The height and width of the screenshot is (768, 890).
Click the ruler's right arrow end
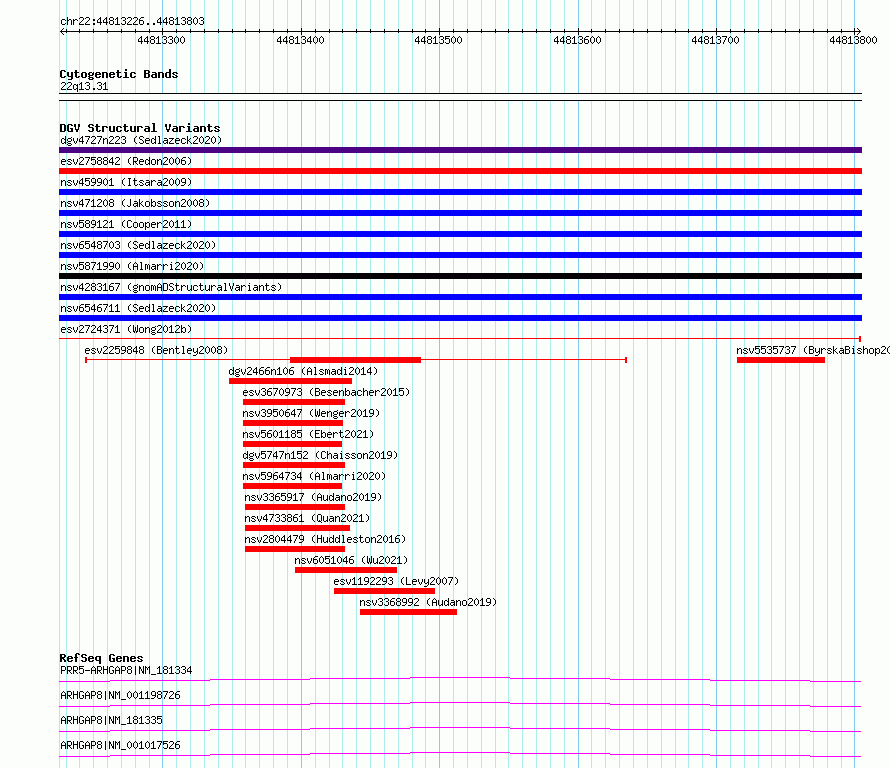pos(858,31)
